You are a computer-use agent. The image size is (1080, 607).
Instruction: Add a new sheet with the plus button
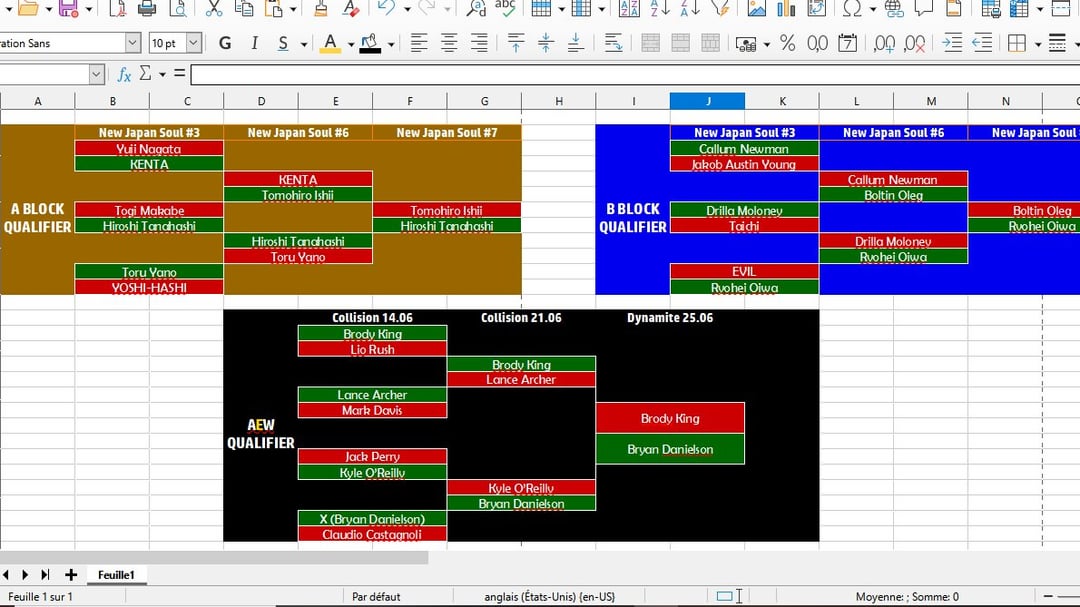(70, 575)
